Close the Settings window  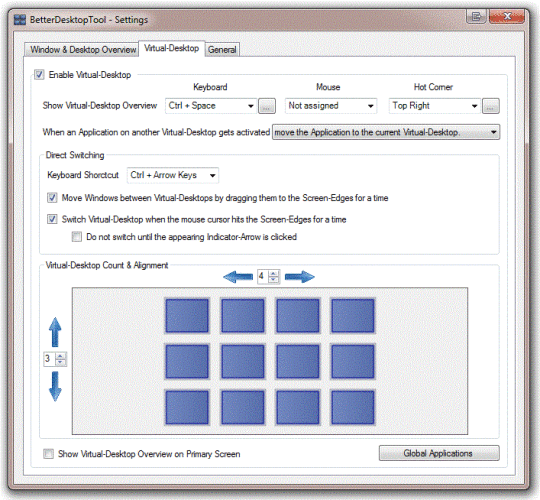point(507,16)
